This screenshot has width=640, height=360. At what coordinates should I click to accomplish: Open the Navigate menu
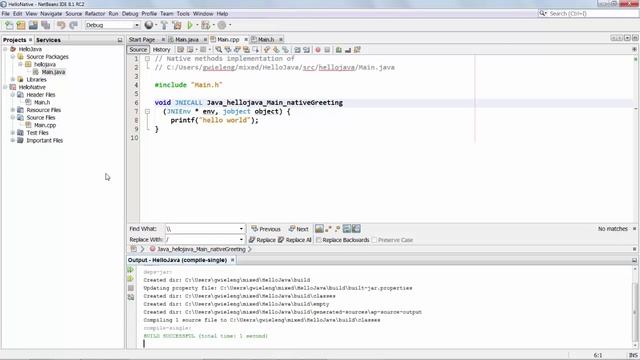click(x=51, y=13)
